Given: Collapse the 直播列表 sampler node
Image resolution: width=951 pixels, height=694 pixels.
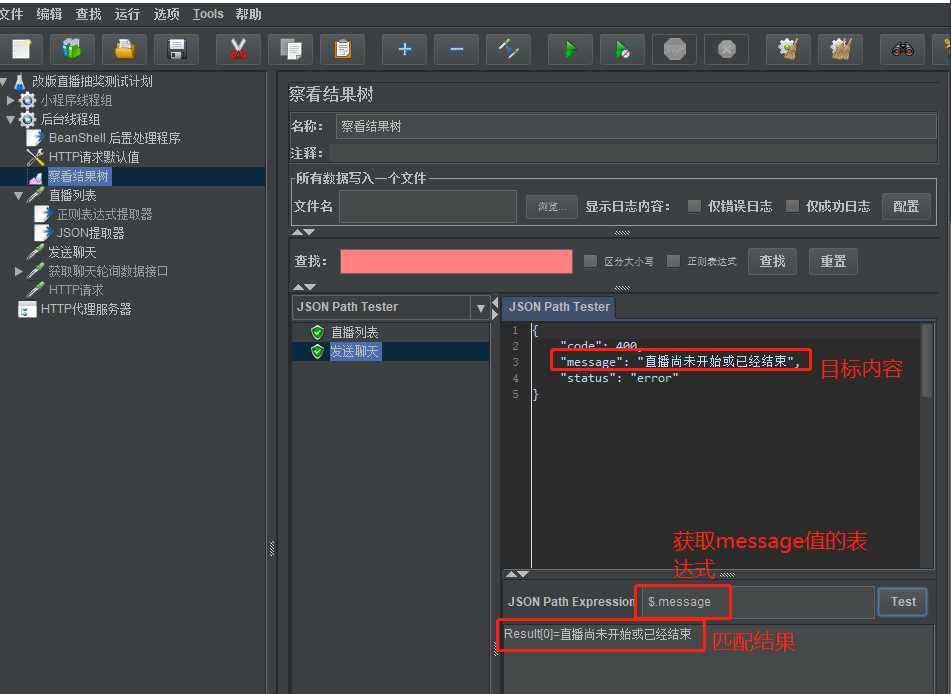Looking at the screenshot, I should pos(18,195).
